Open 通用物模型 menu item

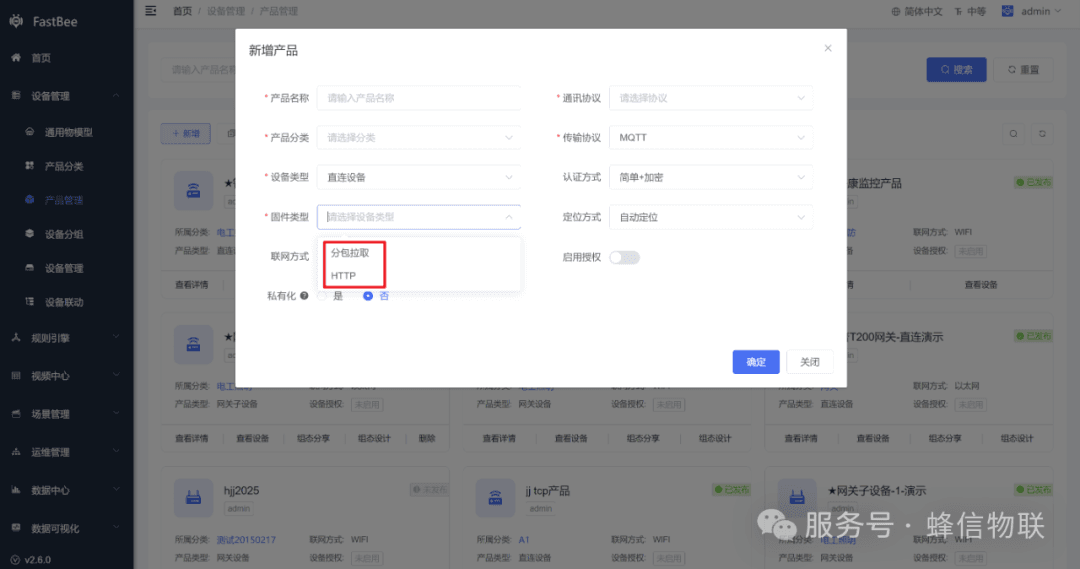67,132
